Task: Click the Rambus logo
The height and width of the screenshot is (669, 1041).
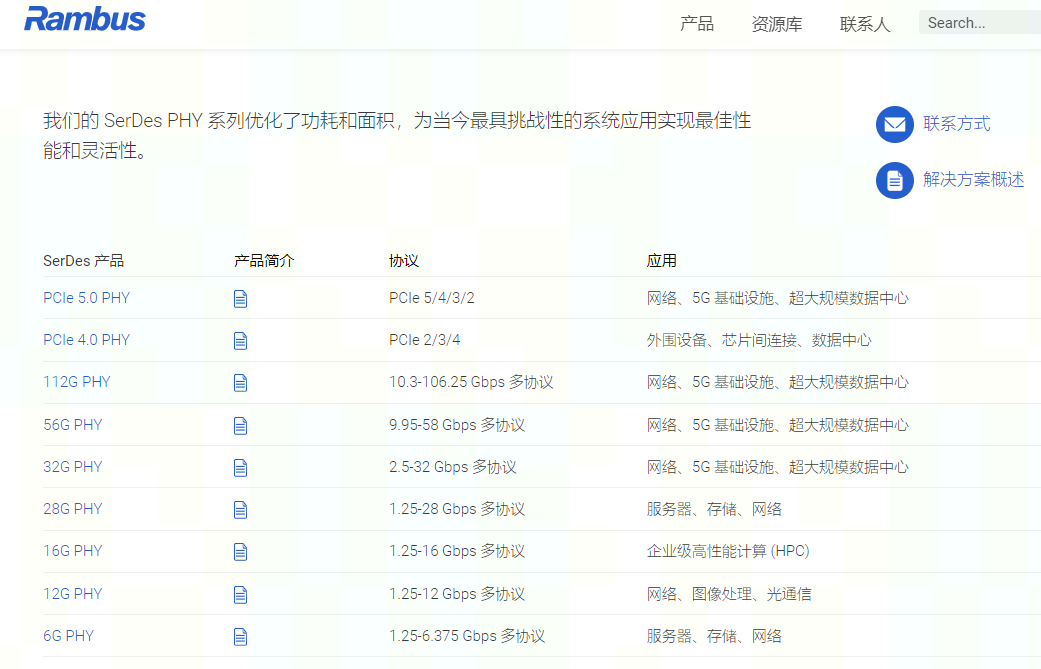Action: (85, 19)
